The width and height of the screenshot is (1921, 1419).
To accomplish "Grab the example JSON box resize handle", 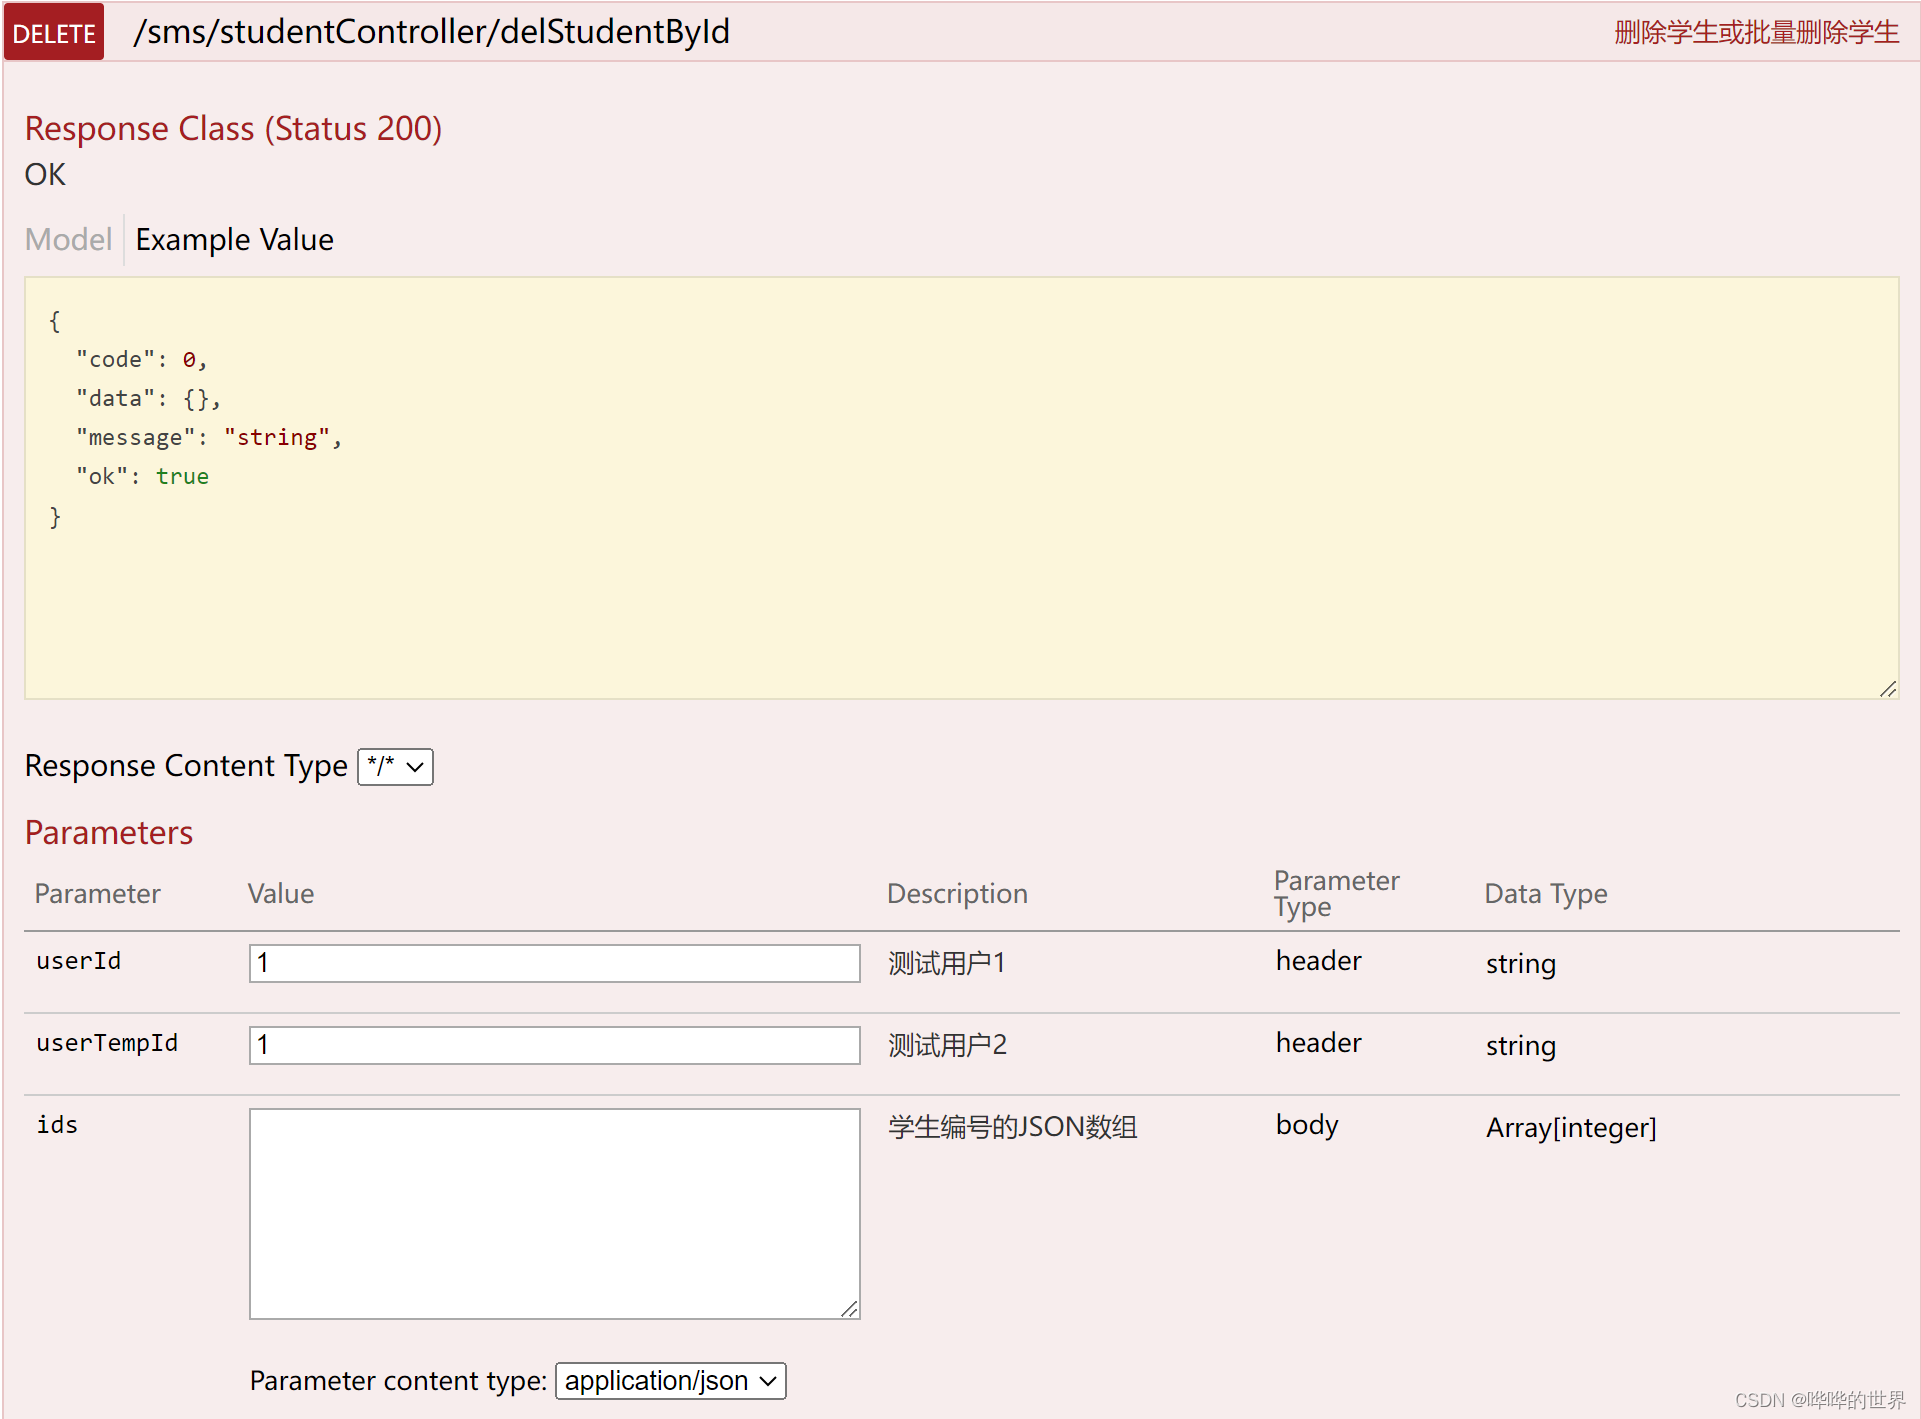I will pyautogui.click(x=1888, y=689).
